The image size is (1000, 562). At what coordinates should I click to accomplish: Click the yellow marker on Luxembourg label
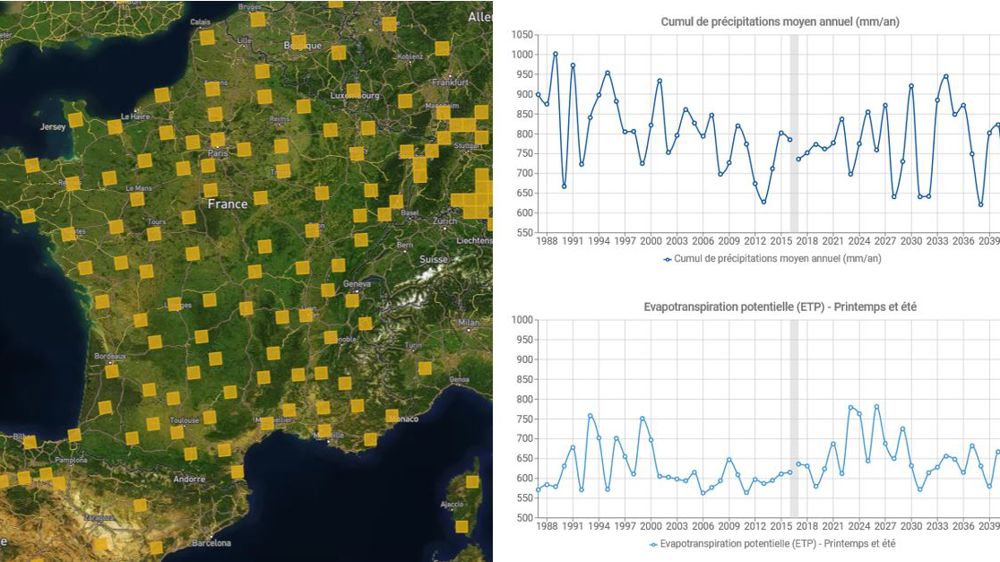pyautogui.click(x=353, y=91)
